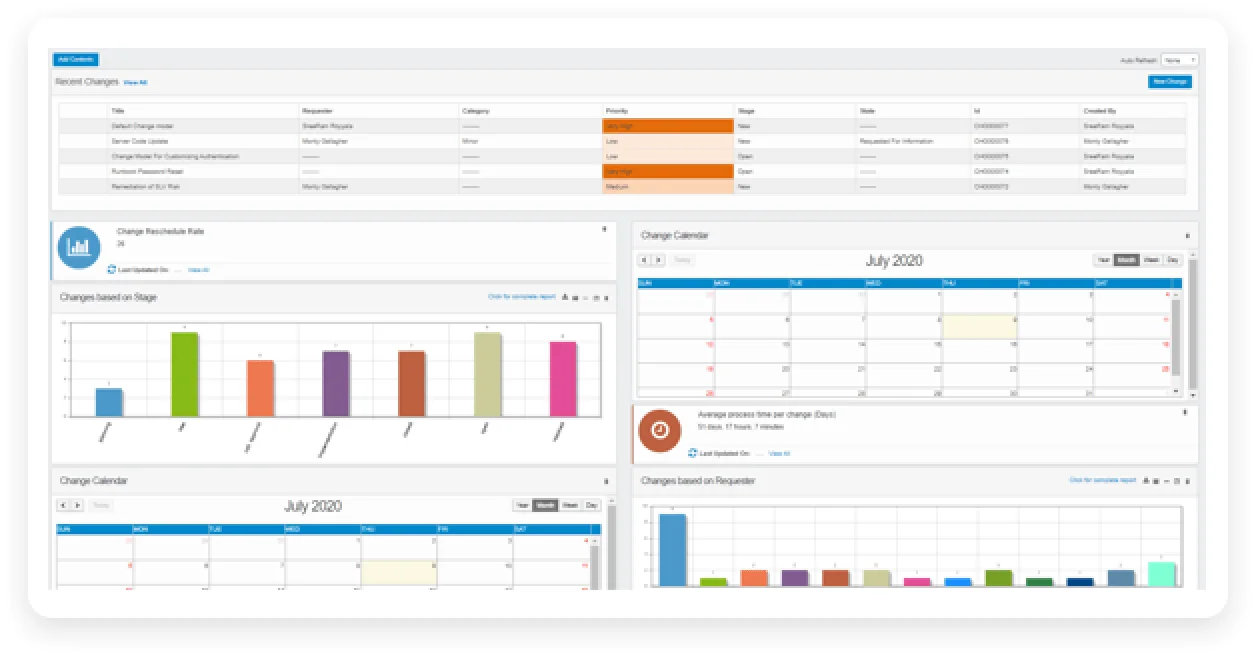This screenshot has height=656, width=1256.
Task: Click refresh icon in Average process time widget
Action: tap(693, 453)
